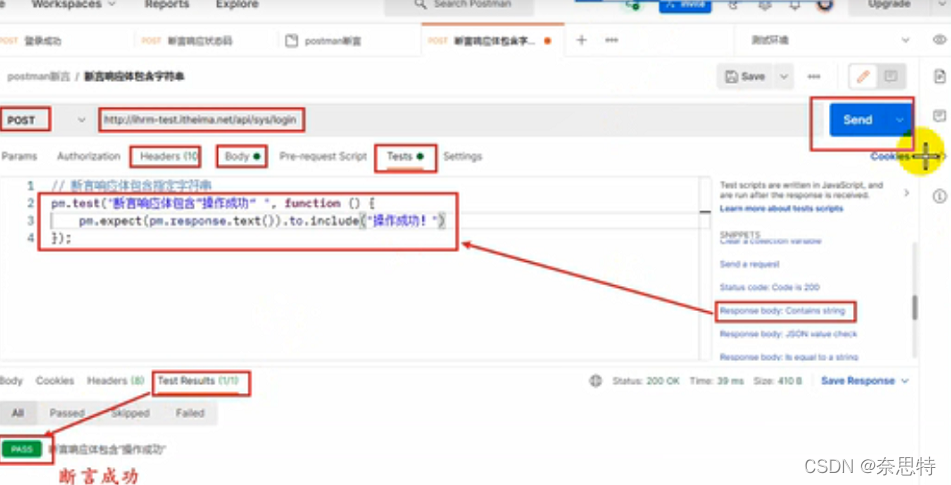Filter test results by All
Screen dimensions: 951x485
18,413
